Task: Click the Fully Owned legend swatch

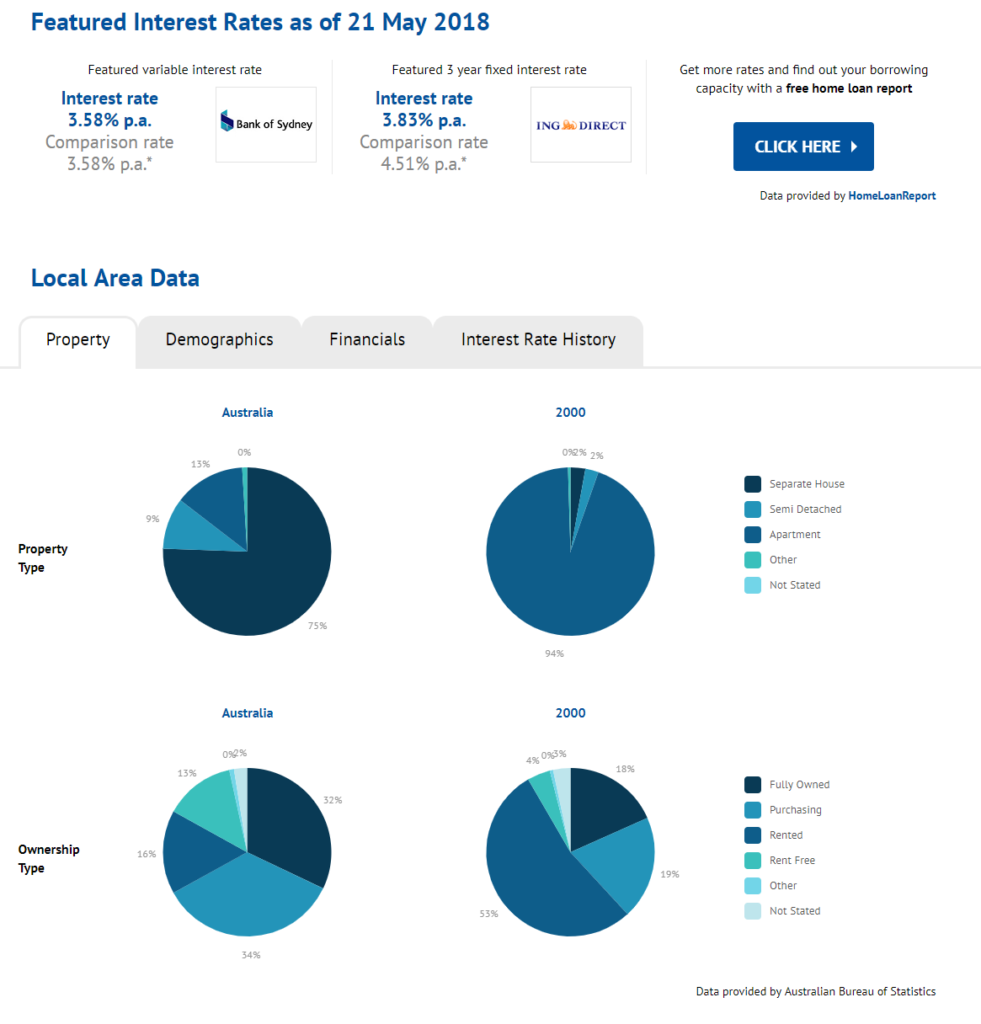Action: [752, 784]
